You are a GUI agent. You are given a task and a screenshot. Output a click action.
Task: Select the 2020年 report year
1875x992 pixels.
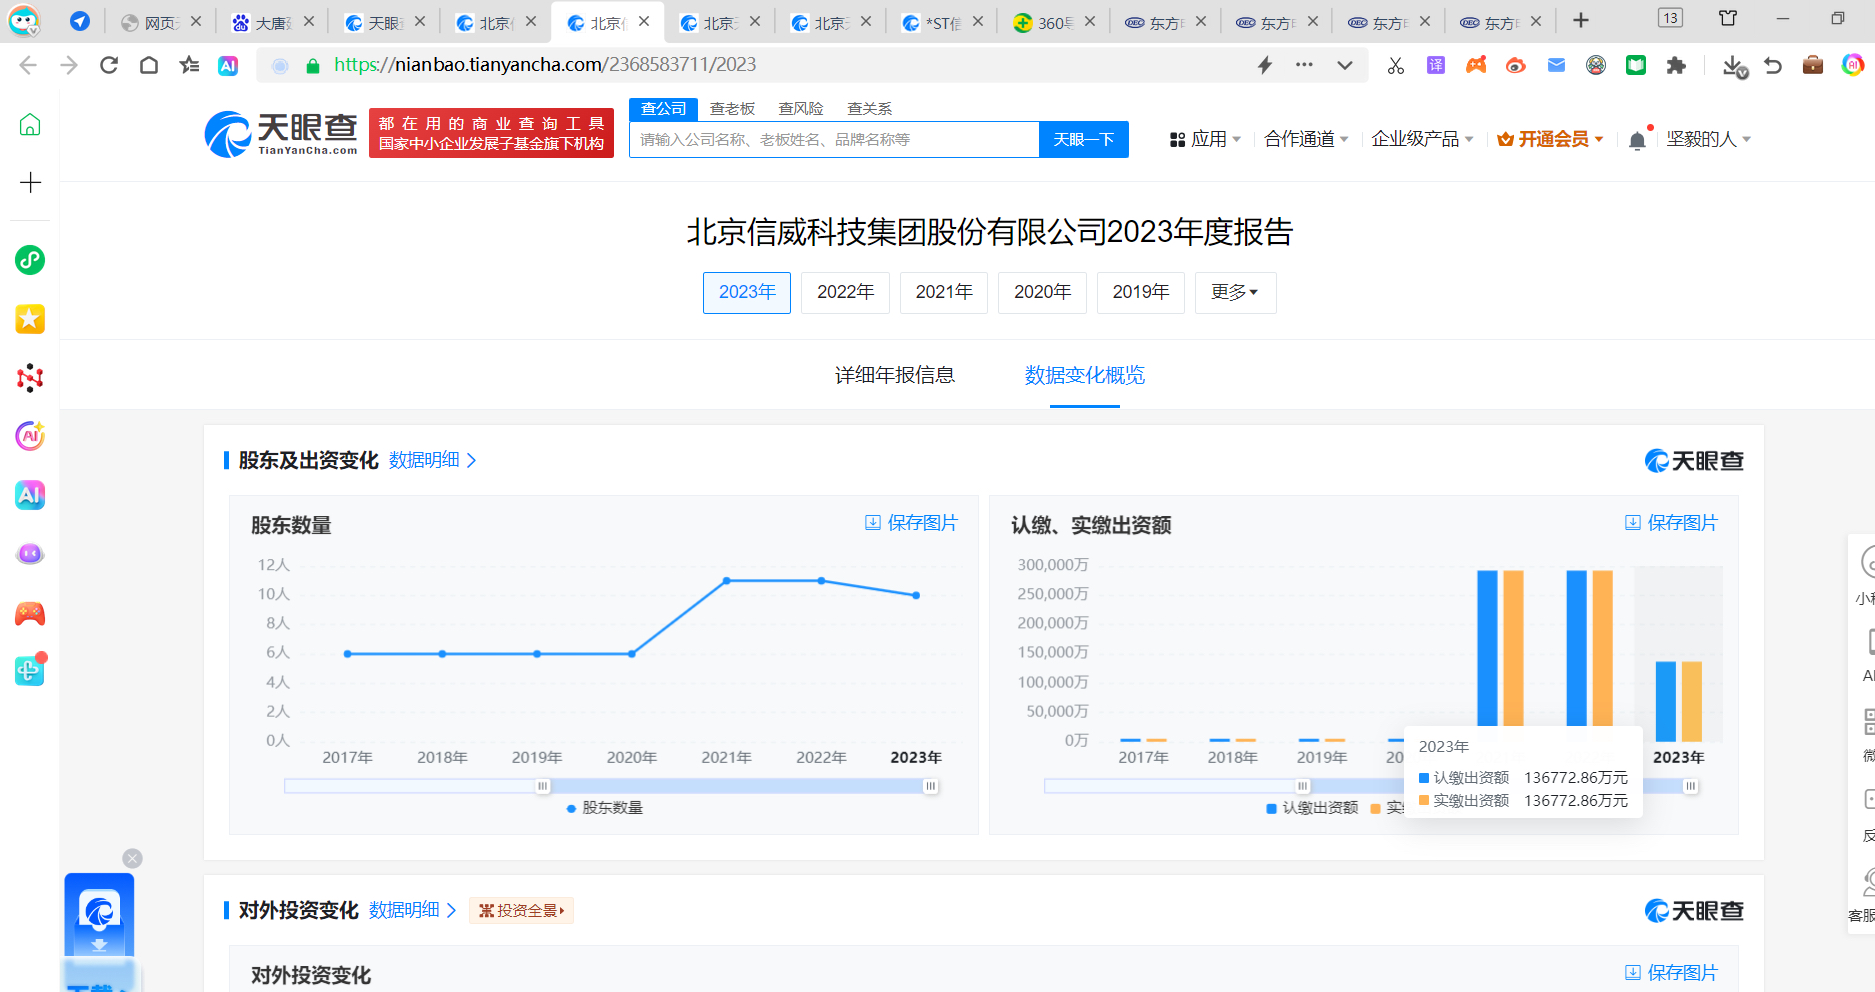[x=1042, y=292]
